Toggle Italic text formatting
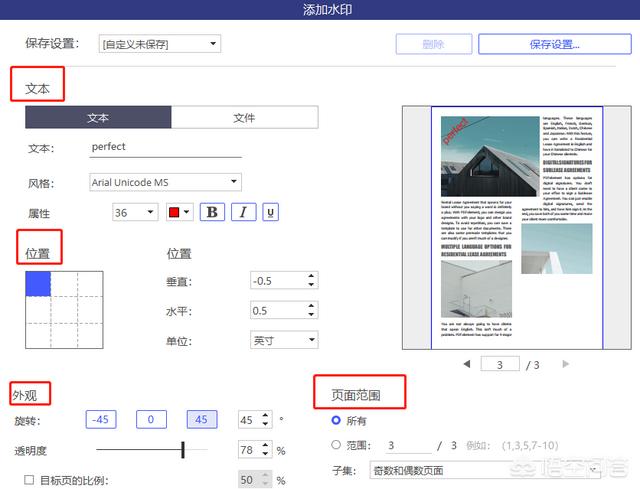 [x=243, y=212]
